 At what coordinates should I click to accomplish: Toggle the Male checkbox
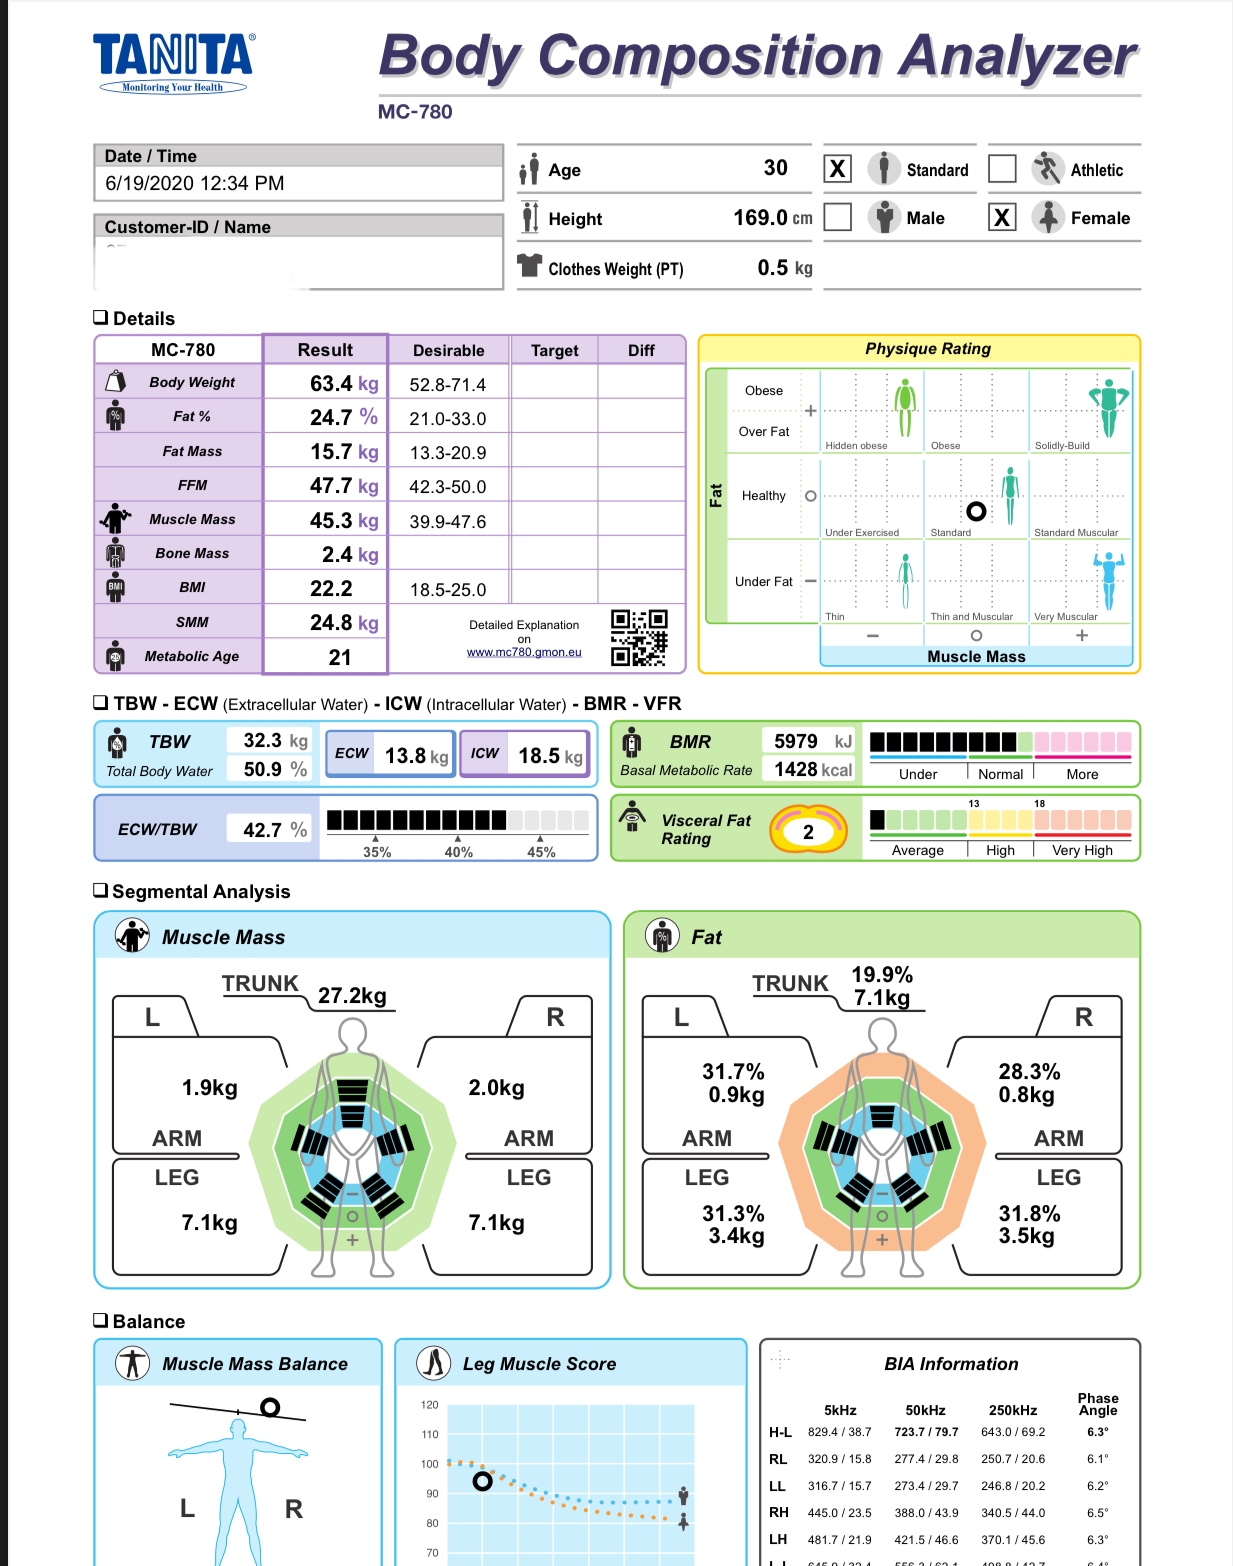click(838, 217)
